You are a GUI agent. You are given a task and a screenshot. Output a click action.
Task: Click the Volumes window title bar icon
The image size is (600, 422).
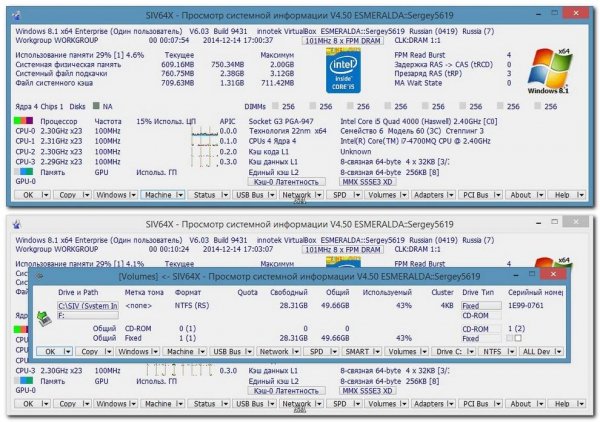click(x=39, y=276)
